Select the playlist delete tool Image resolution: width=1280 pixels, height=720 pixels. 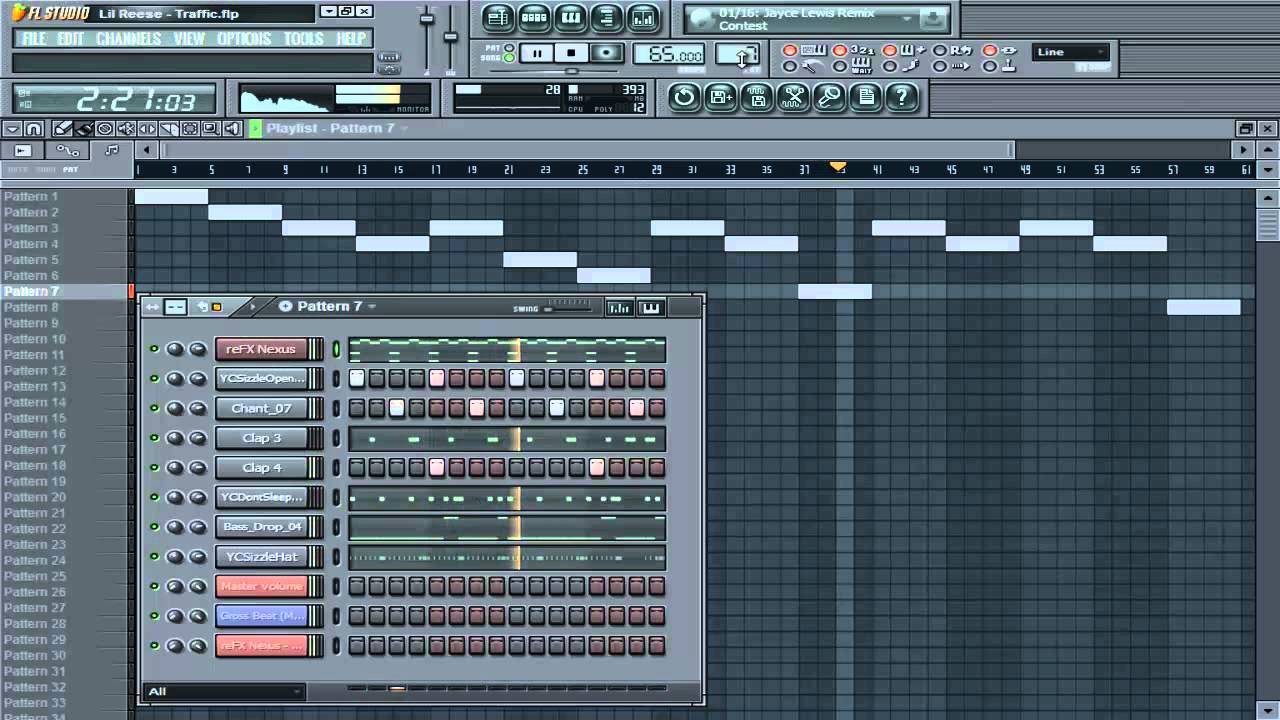(x=105, y=129)
